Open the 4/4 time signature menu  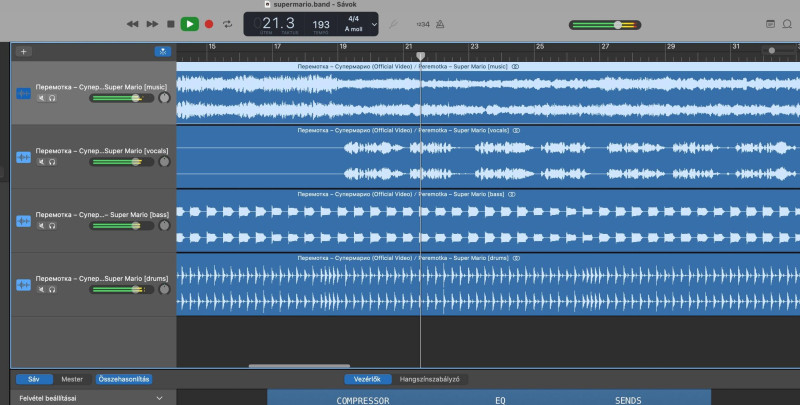pos(353,18)
